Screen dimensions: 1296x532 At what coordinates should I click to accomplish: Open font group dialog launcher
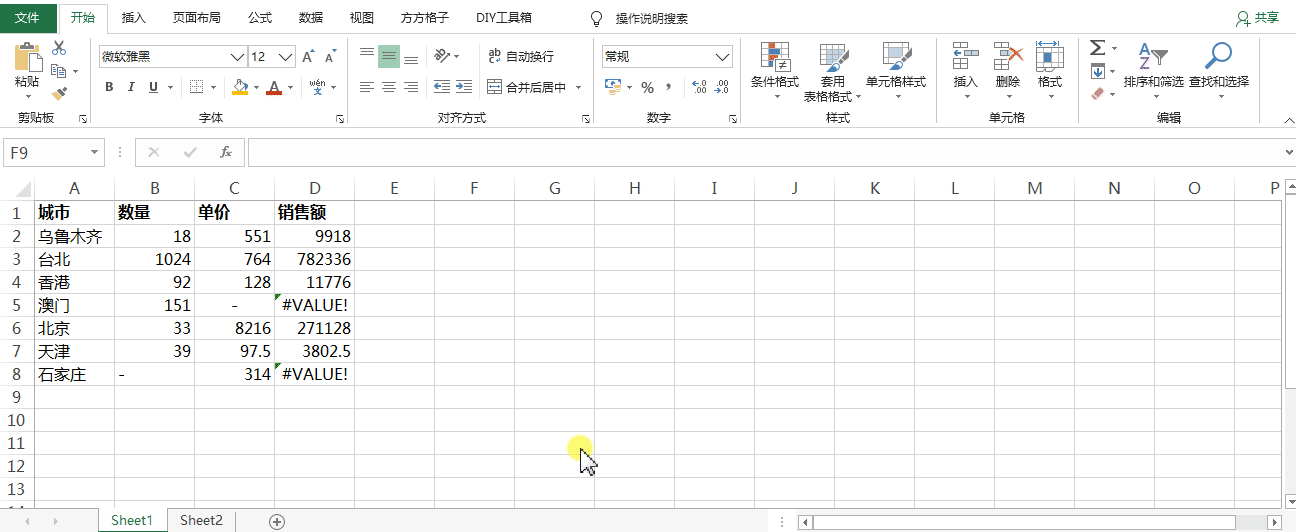tap(341, 119)
